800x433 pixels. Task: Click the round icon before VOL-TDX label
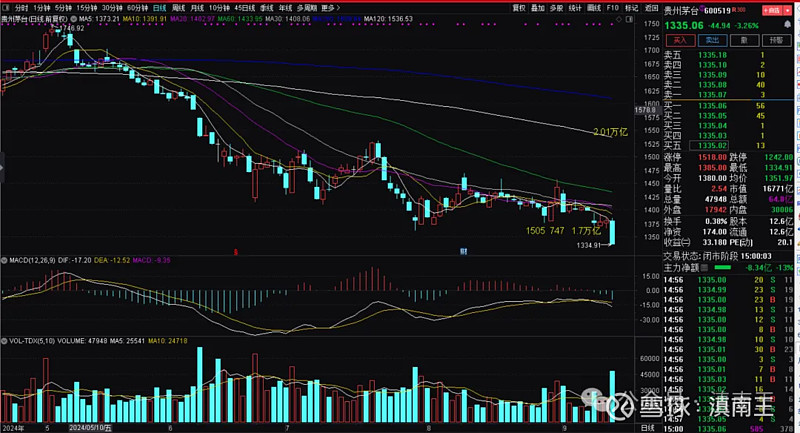(5, 340)
